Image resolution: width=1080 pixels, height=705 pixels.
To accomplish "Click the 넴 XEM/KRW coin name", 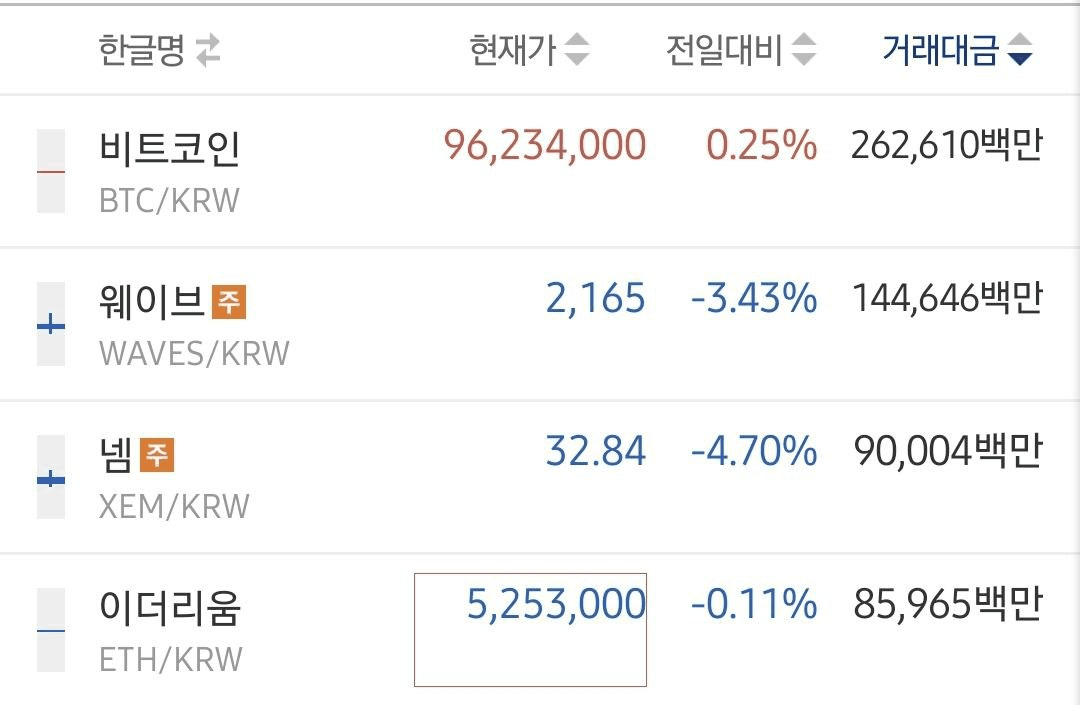I will [174, 478].
